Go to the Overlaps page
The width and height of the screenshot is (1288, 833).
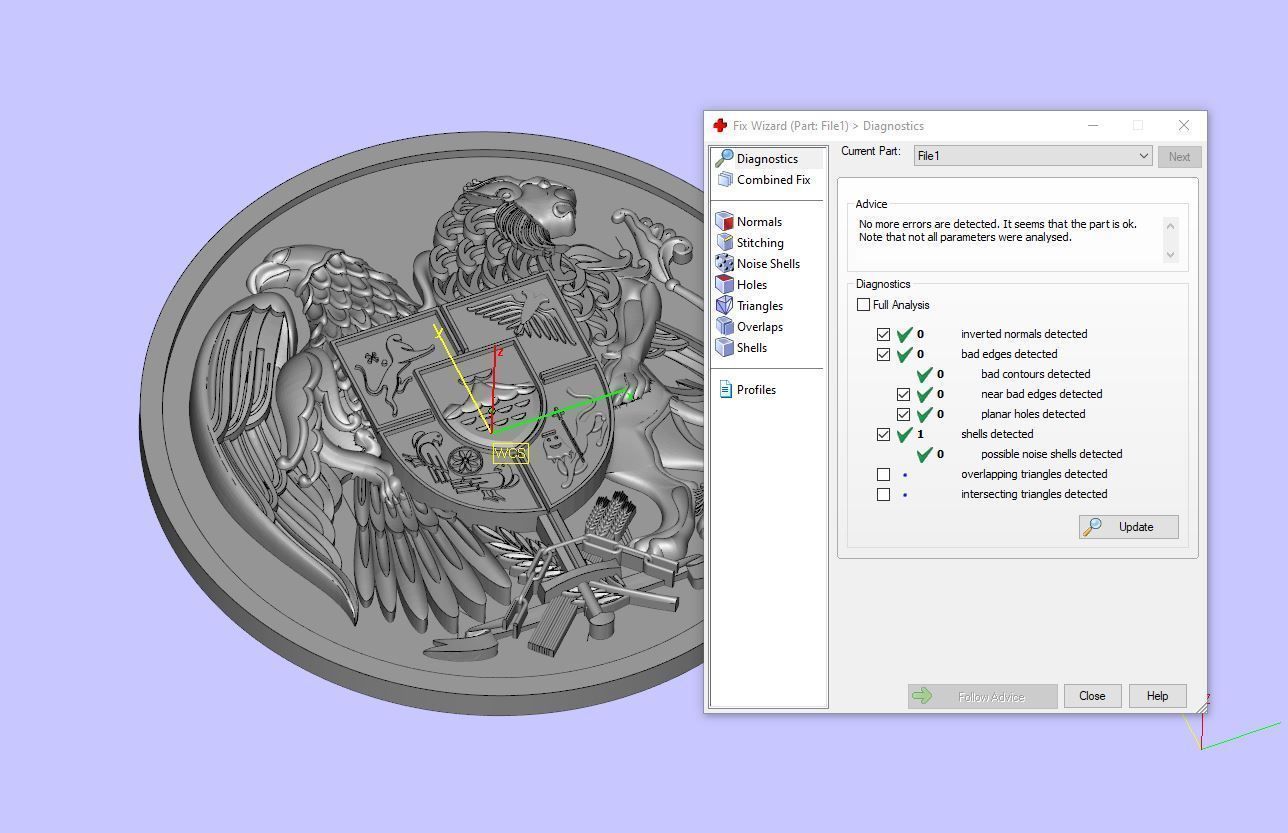(x=760, y=327)
